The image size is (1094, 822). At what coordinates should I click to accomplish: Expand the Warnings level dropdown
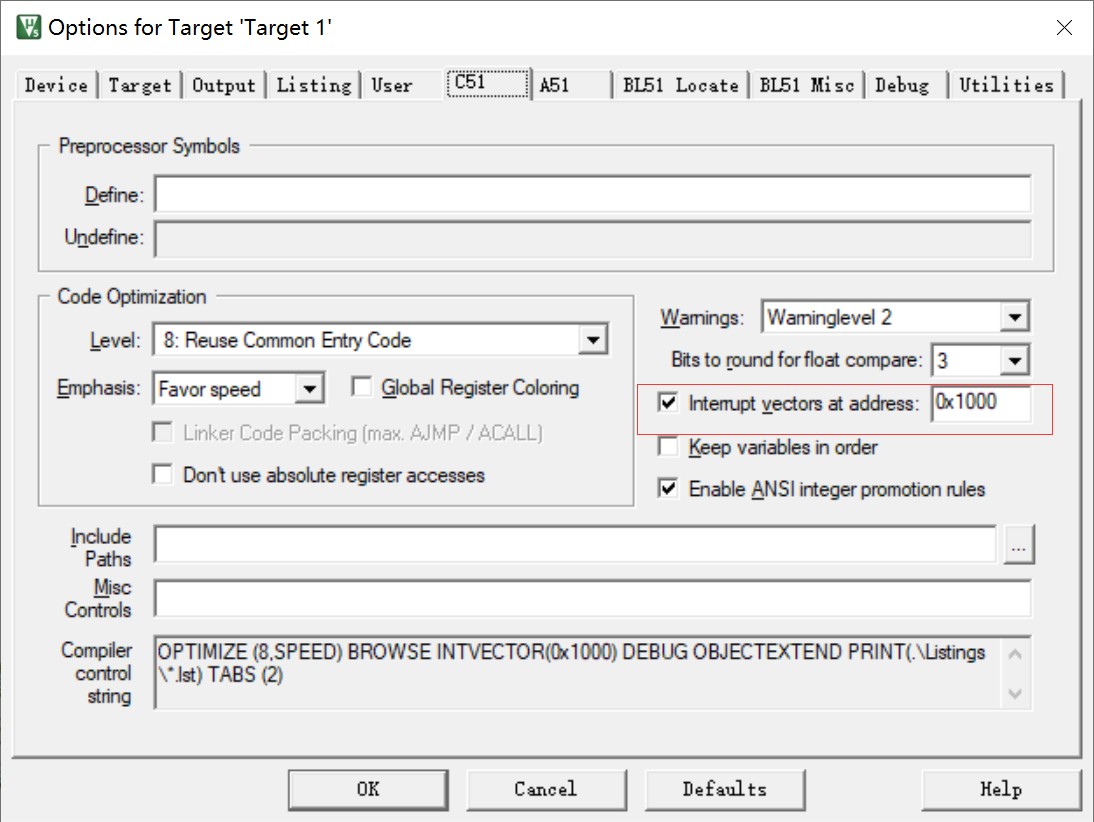coord(1014,317)
